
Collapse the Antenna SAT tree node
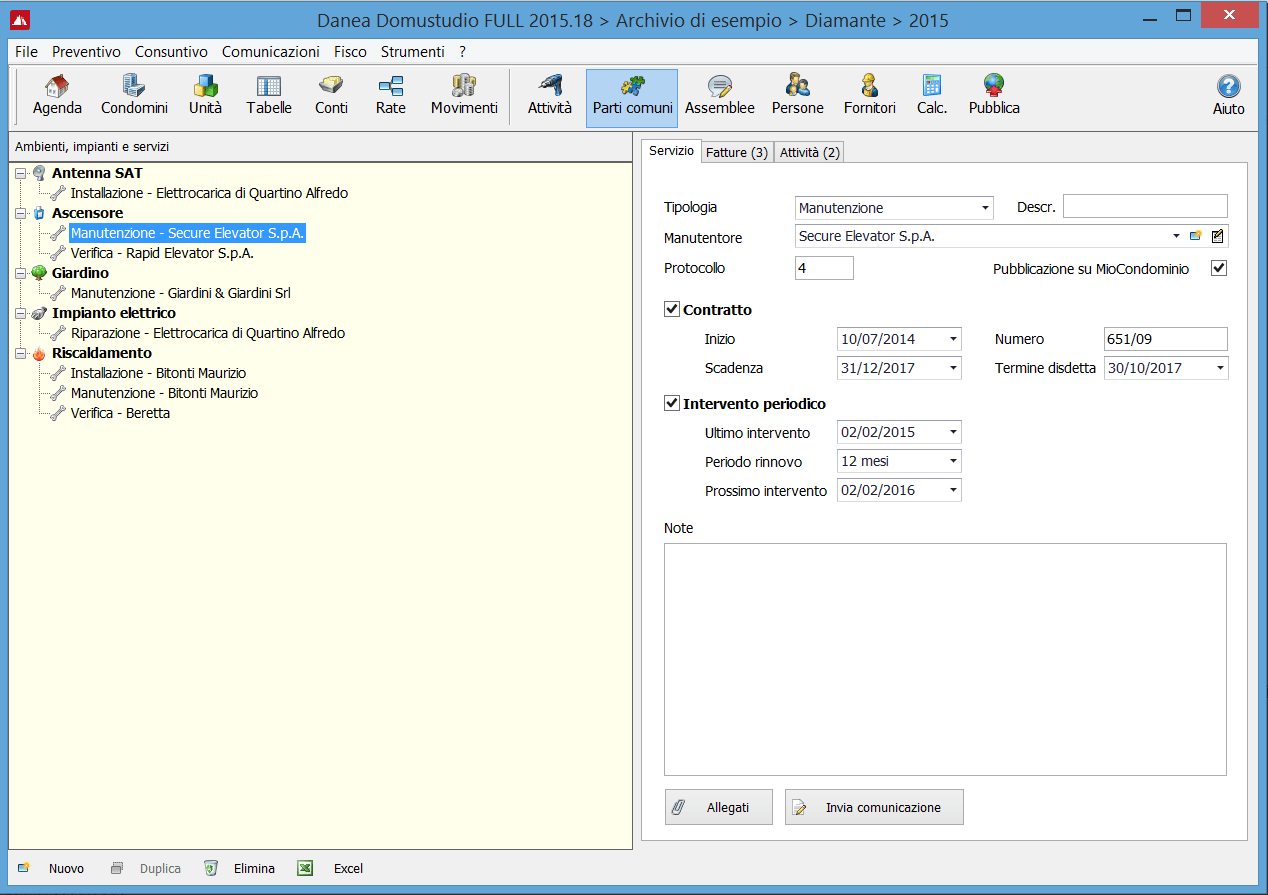coord(20,173)
